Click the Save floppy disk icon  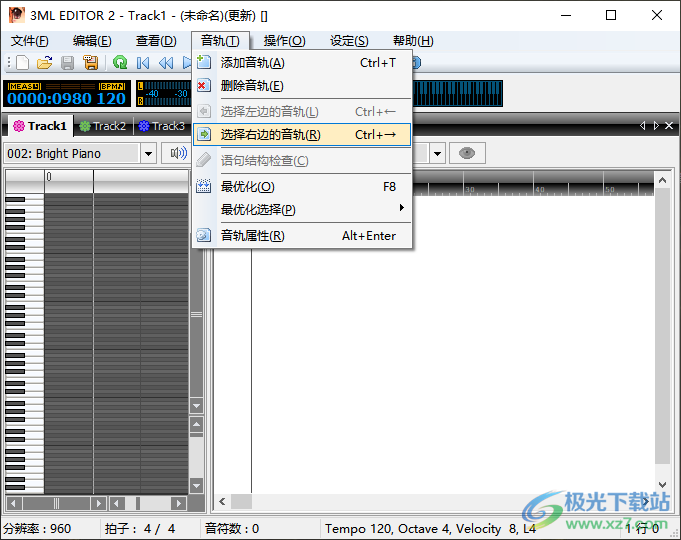pyautogui.click(x=67, y=63)
